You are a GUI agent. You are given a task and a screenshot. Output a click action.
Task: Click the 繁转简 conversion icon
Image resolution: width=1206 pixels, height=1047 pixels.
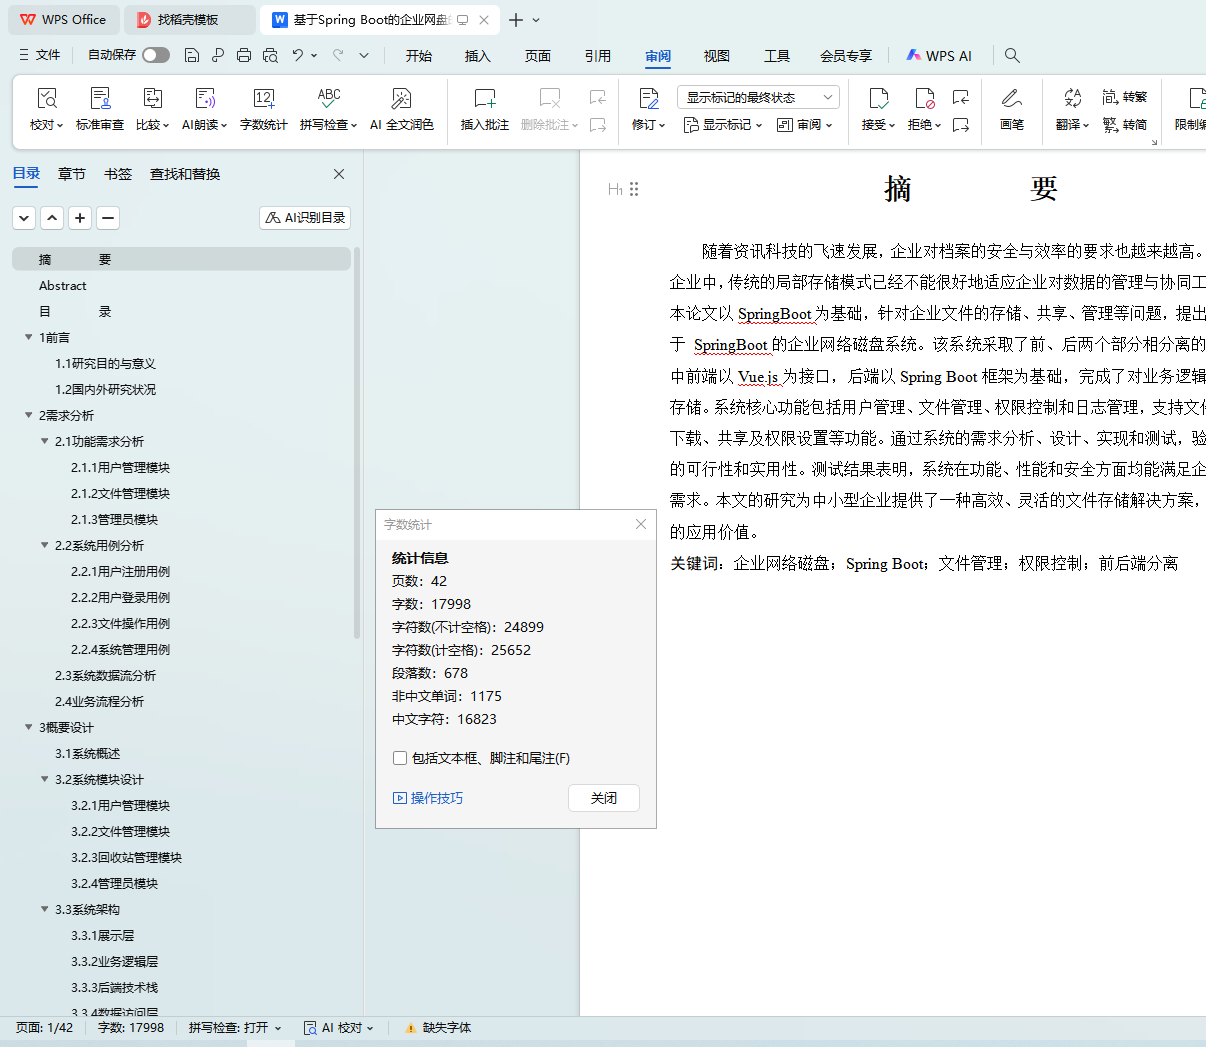pyautogui.click(x=1124, y=125)
